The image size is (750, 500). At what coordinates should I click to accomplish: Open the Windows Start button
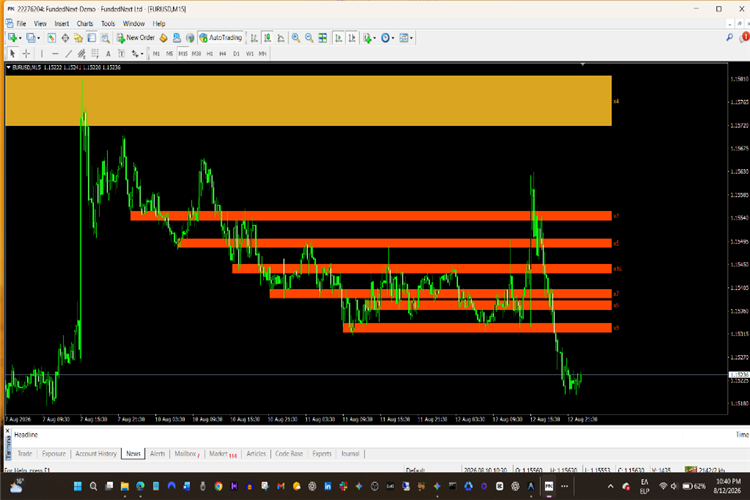[x=77, y=486]
